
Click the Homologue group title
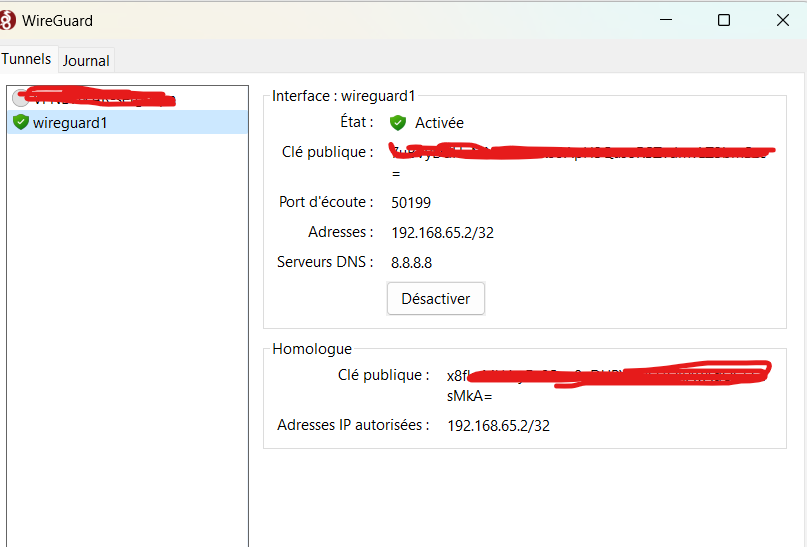[x=312, y=349]
